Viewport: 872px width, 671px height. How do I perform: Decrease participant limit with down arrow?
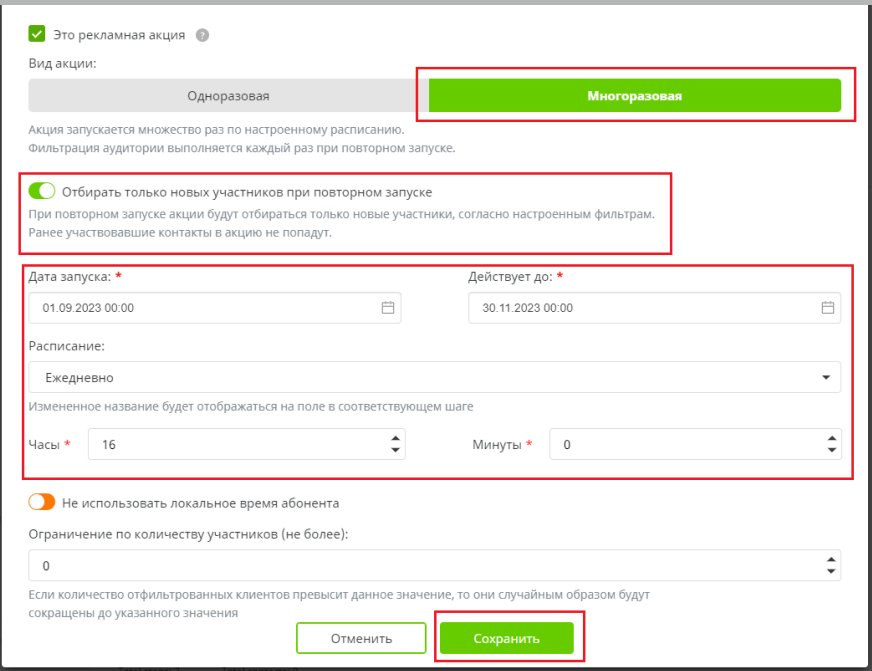point(830,571)
